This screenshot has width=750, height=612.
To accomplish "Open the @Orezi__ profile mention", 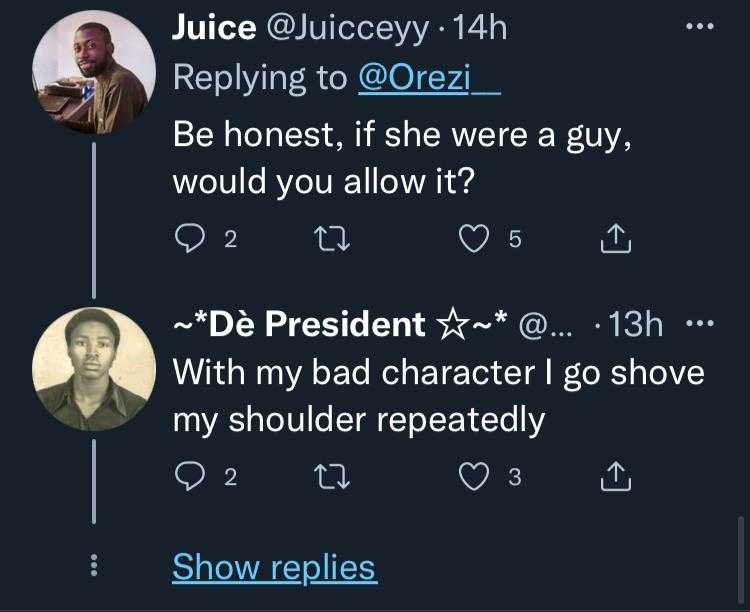I will [428, 80].
